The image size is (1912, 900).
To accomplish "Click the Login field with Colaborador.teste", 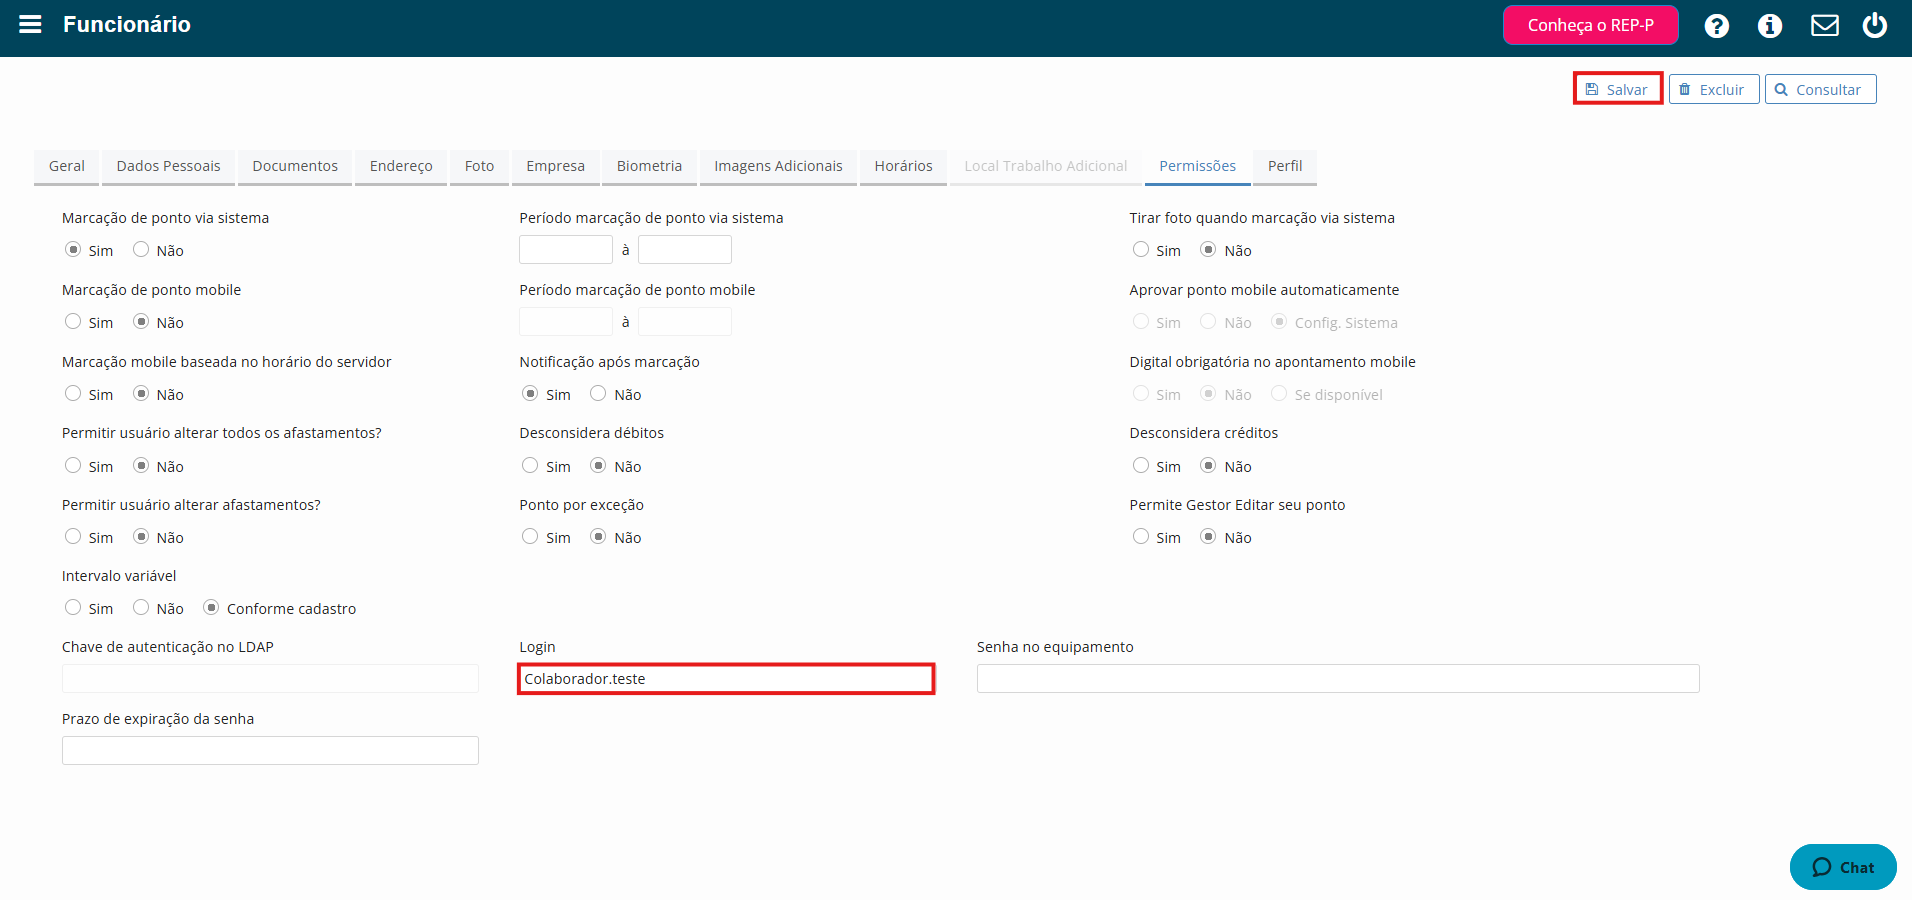I will pos(726,678).
